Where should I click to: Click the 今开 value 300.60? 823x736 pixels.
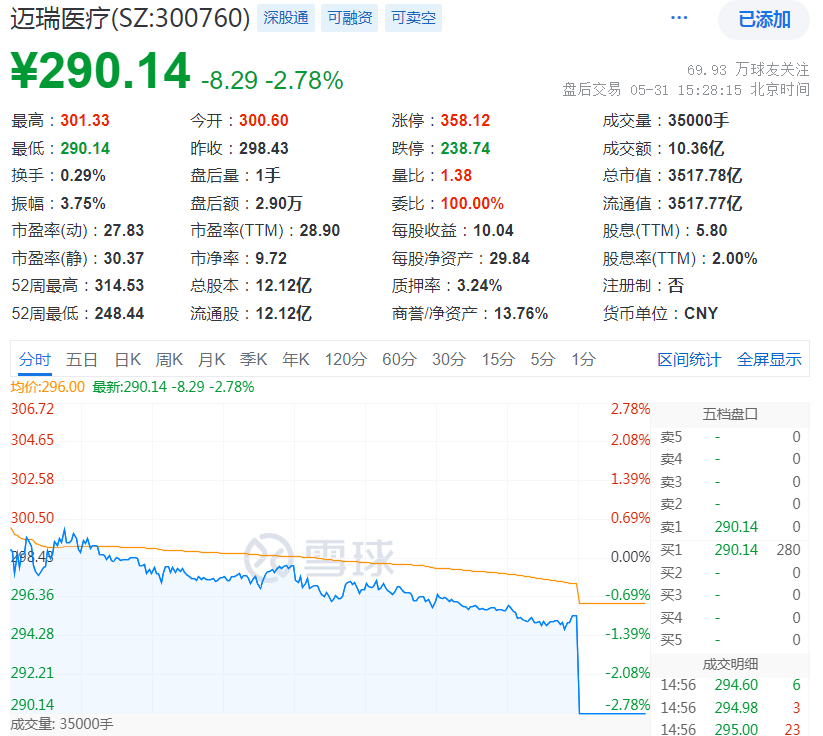point(264,121)
